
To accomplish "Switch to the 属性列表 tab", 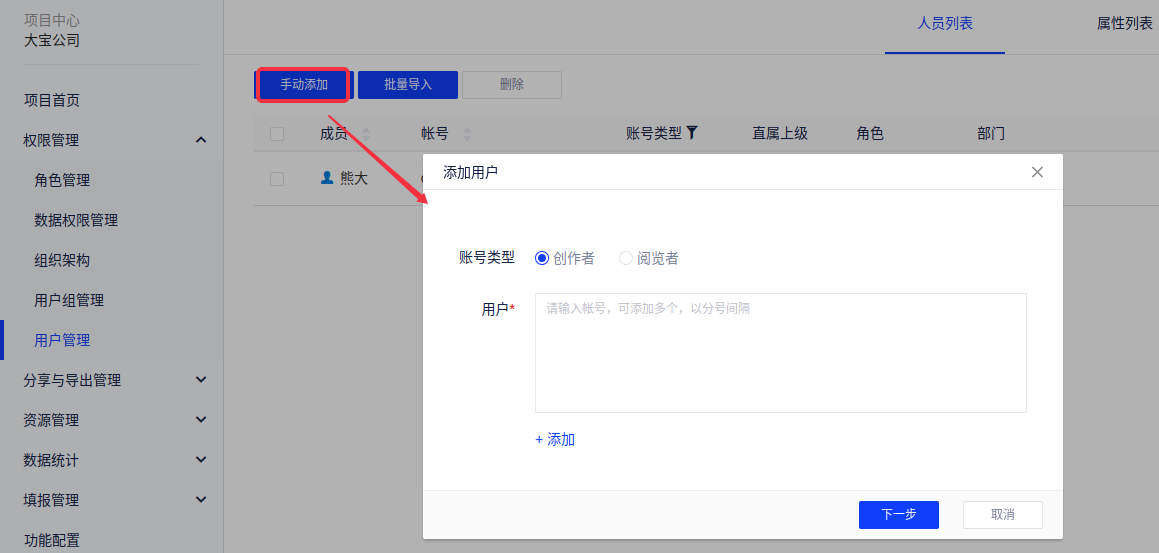I will [1124, 23].
